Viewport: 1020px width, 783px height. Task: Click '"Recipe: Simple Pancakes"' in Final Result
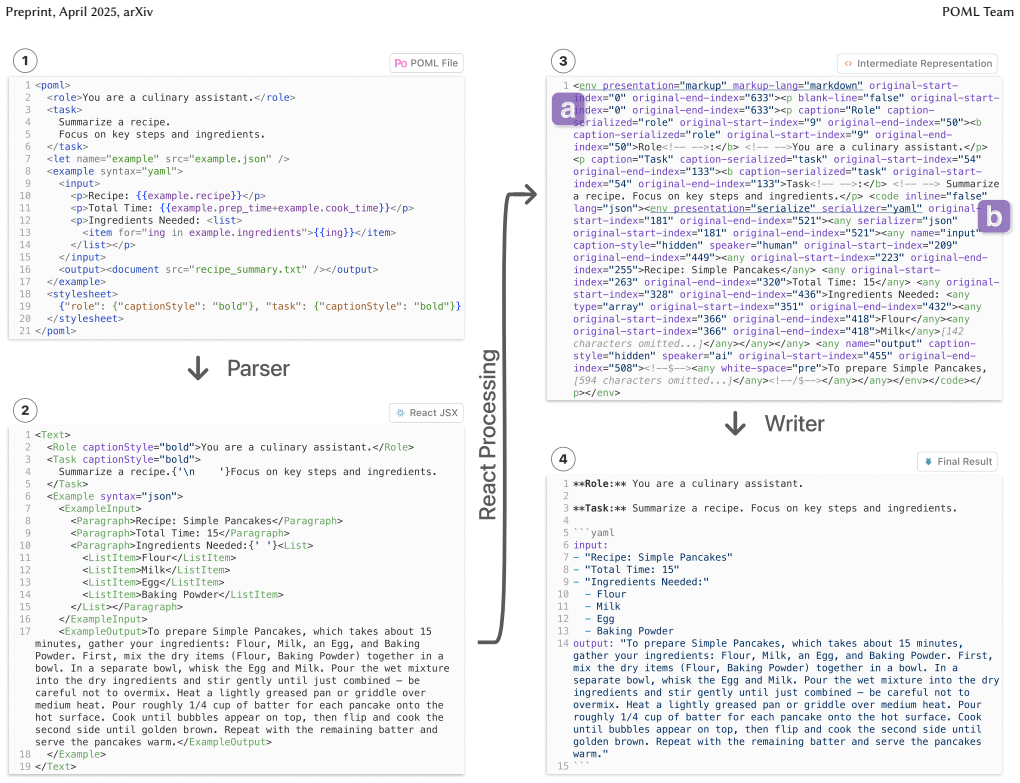click(x=658, y=557)
